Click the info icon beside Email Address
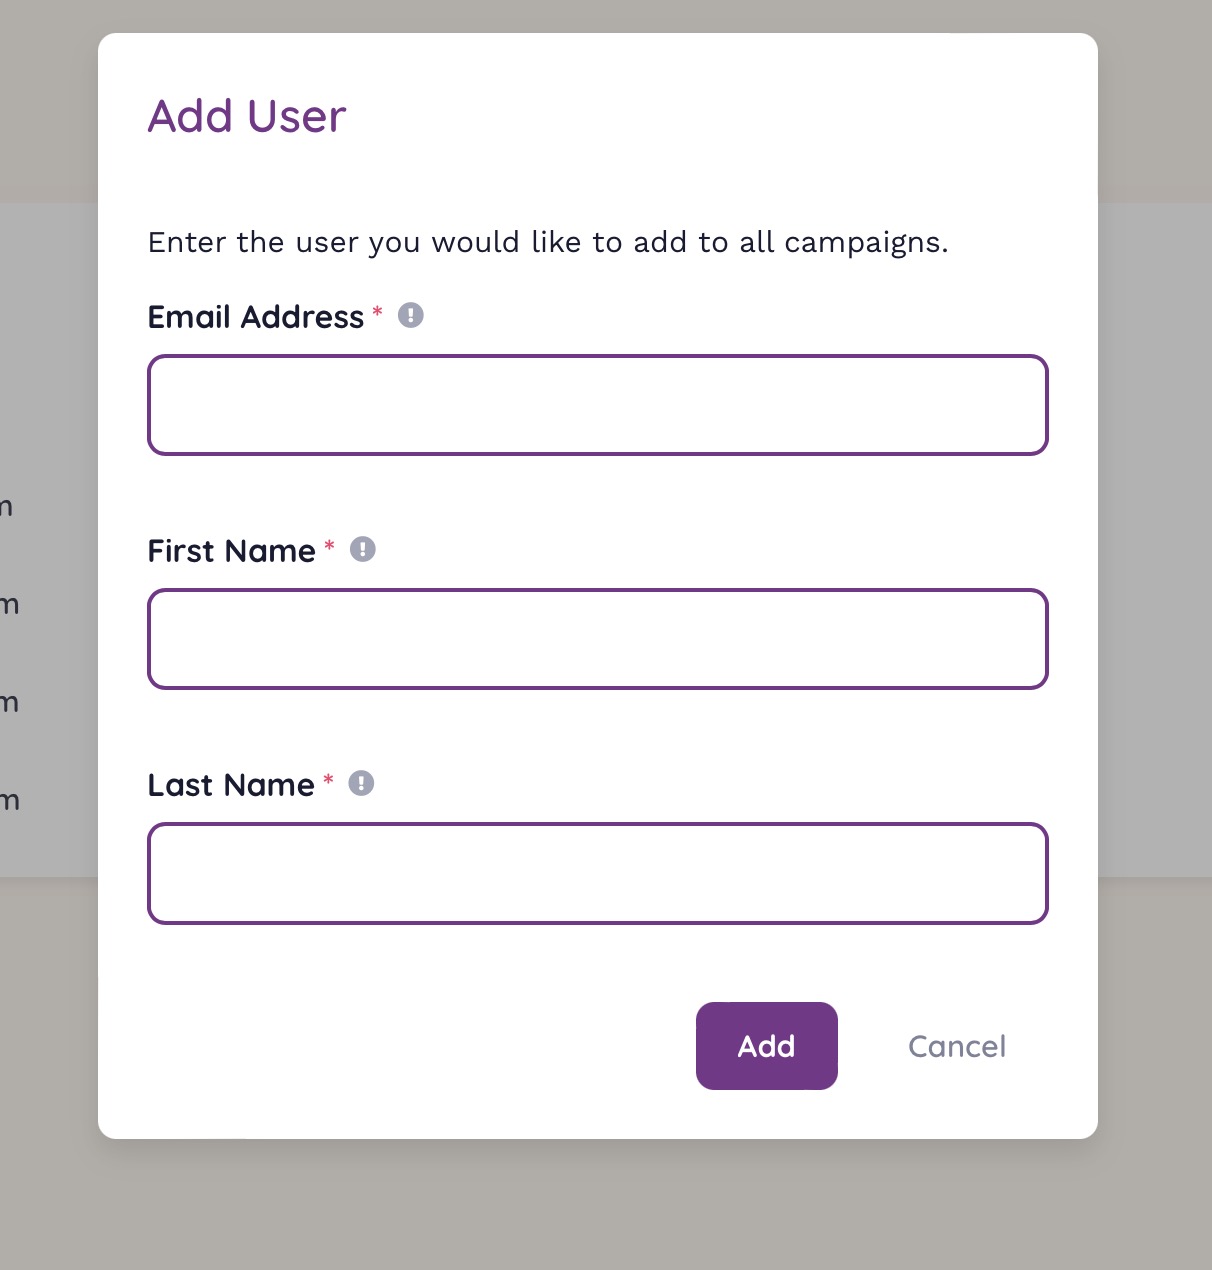The width and height of the screenshot is (1212, 1270). 411,315
